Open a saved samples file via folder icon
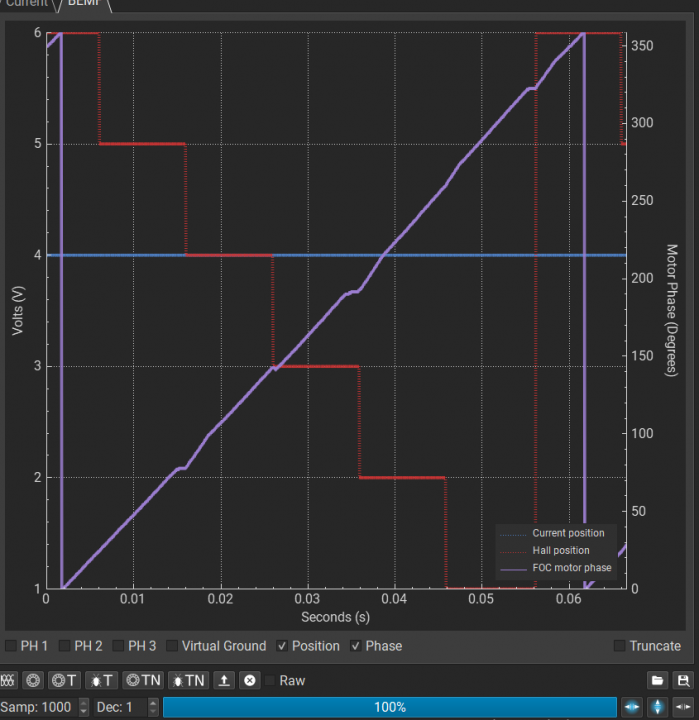Screen dimensions: 699x720 [658, 680]
